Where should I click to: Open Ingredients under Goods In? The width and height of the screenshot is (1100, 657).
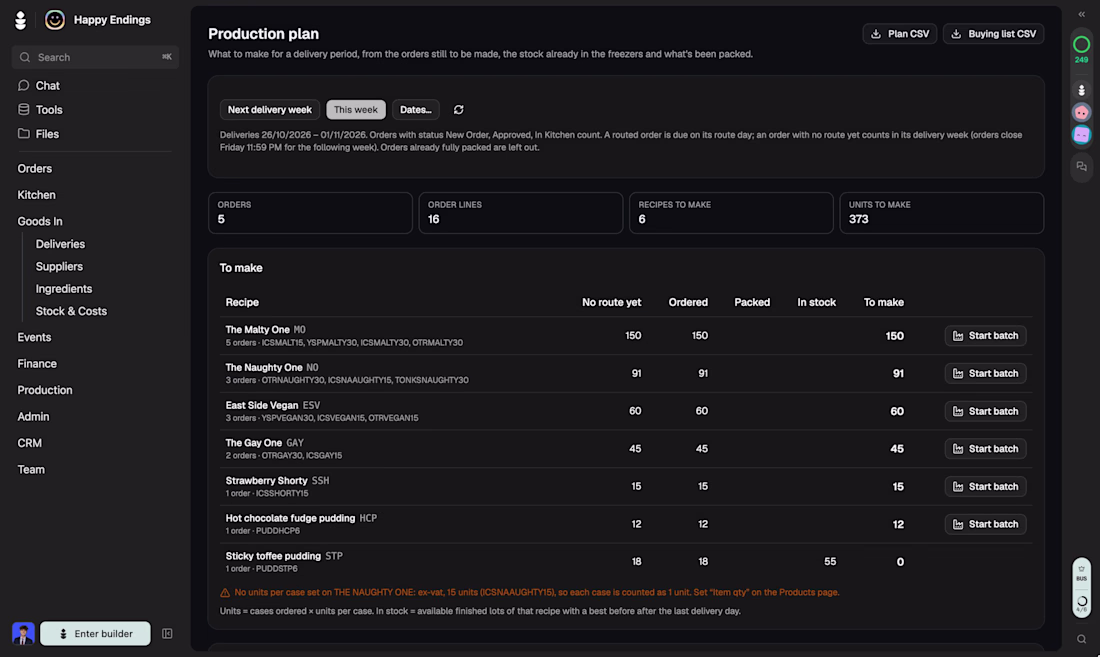(x=64, y=289)
